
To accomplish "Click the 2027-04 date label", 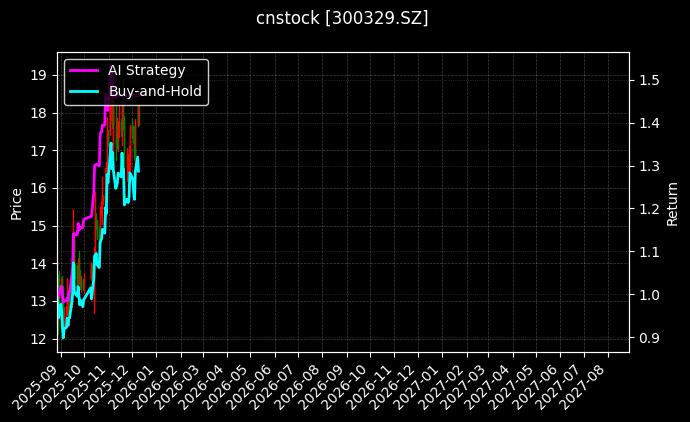I will [x=489, y=387].
